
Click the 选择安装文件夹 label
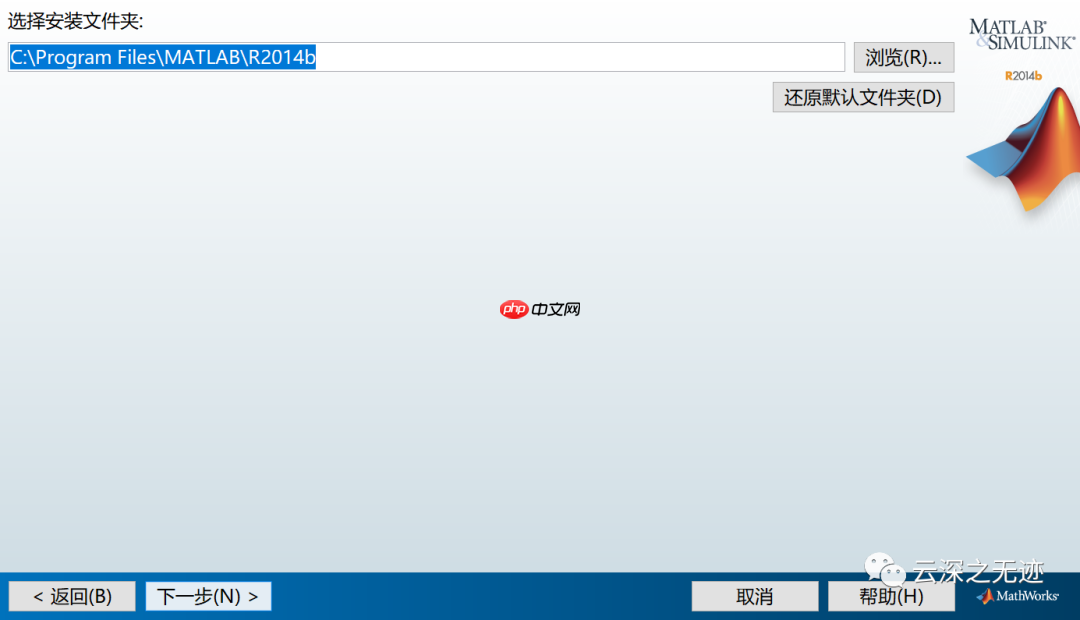pyautogui.click(x=76, y=21)
